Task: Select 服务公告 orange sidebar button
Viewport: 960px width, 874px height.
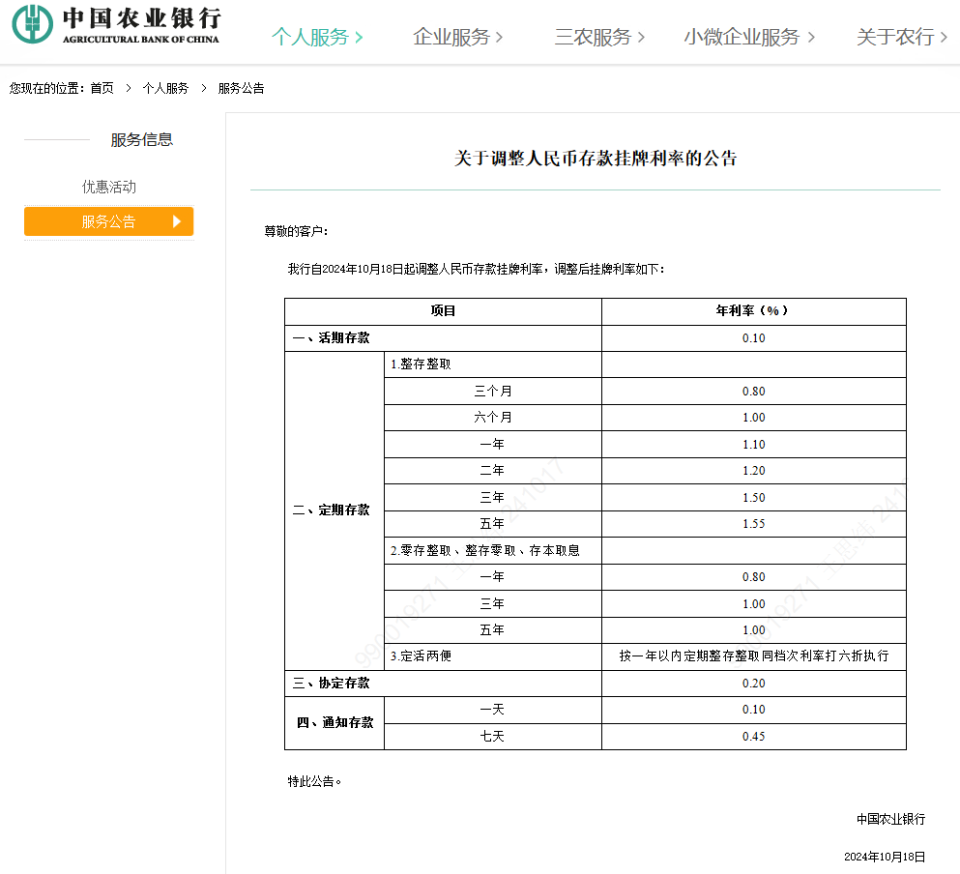Action: pyautogui.click(x=108, y=222)
